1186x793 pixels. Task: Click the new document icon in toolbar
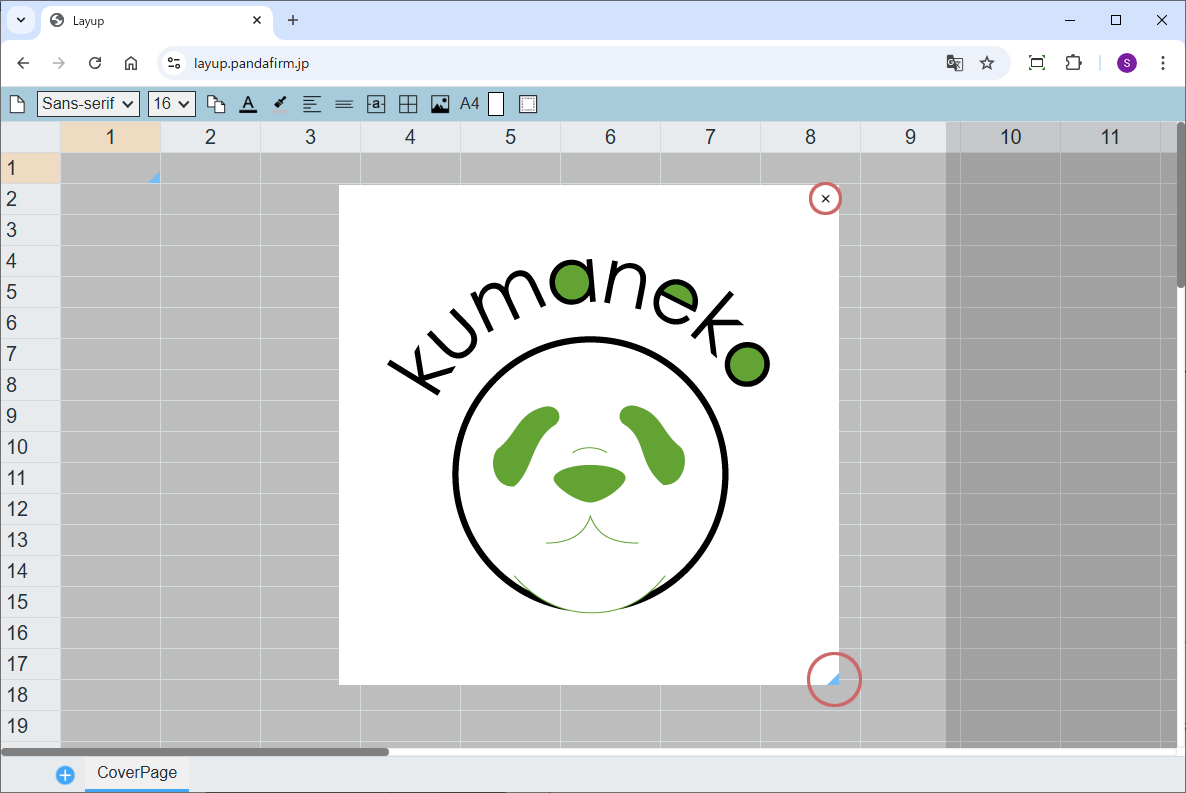tap(17, 104)
